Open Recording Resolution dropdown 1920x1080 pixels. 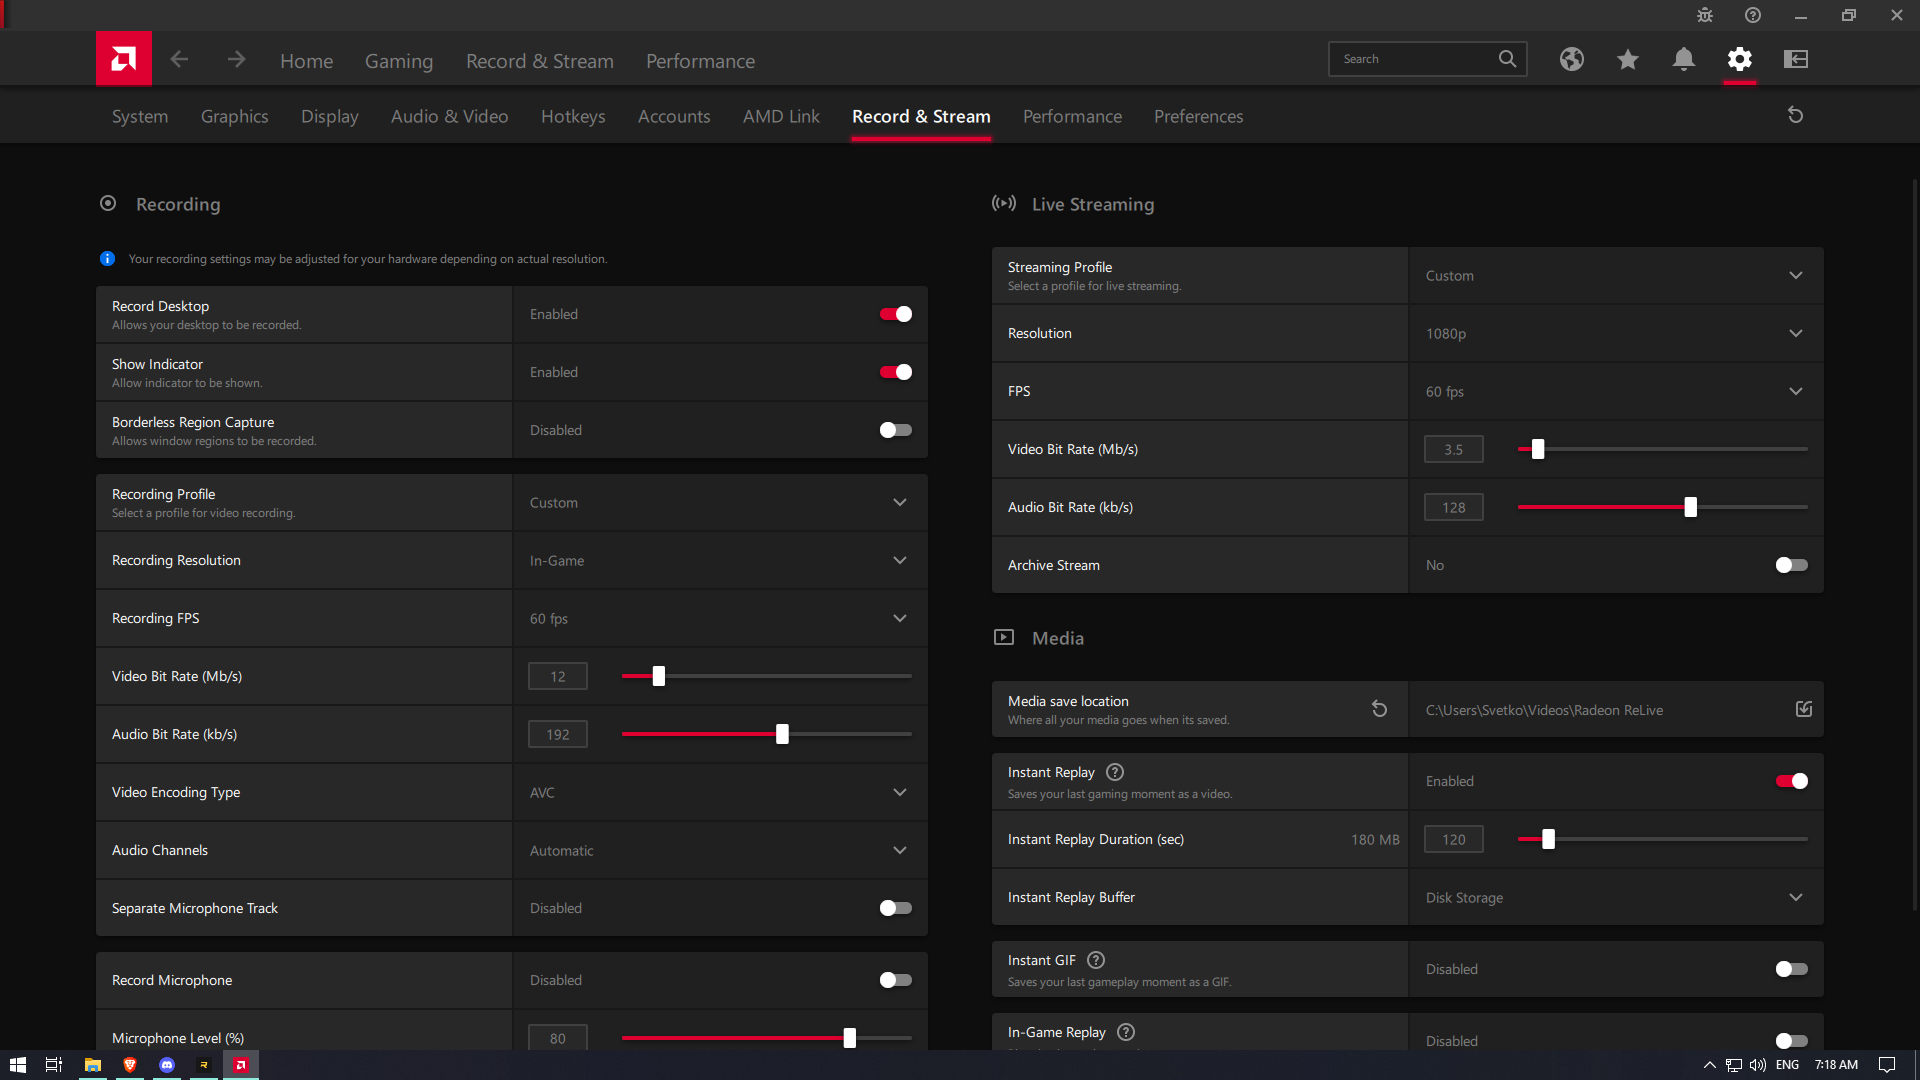tap(720, 561)
